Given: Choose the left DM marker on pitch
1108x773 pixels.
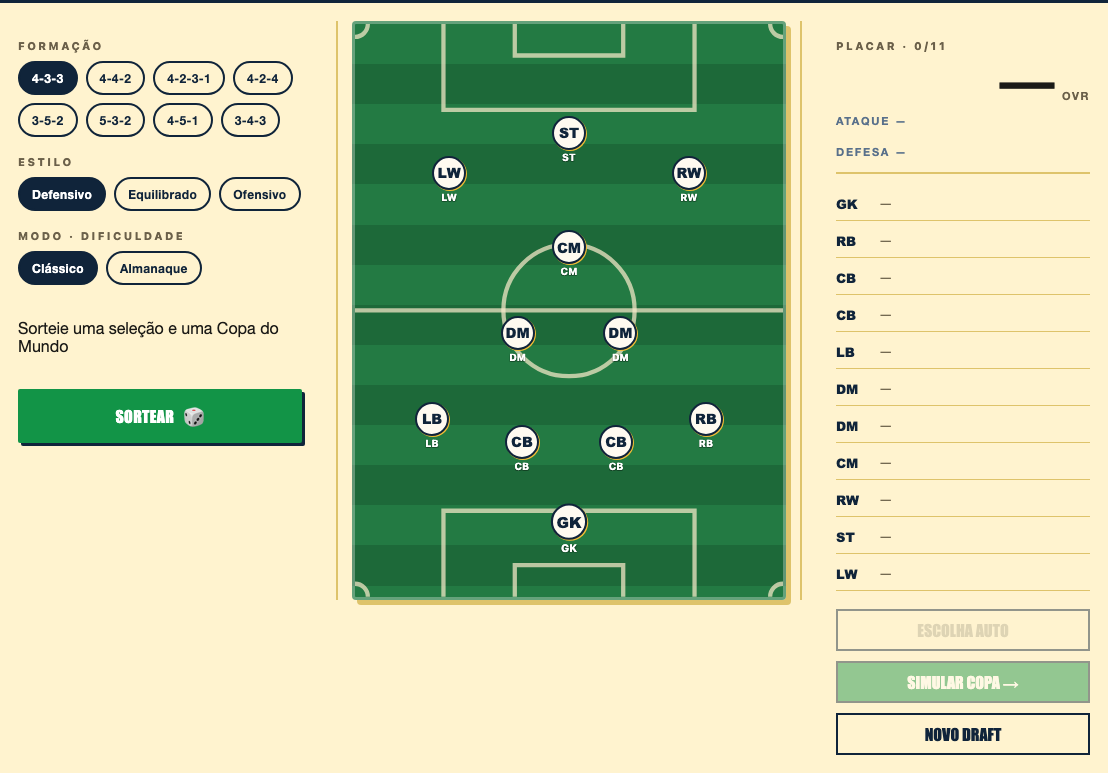Looking at the screenshot, I should pyautogui.click(x=517, y=334).
